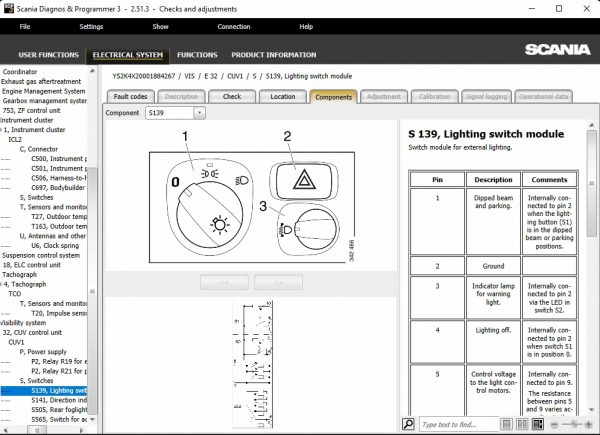Click the search magnifier icon
The width and height of the screenshot is (600, 435).
408,424
